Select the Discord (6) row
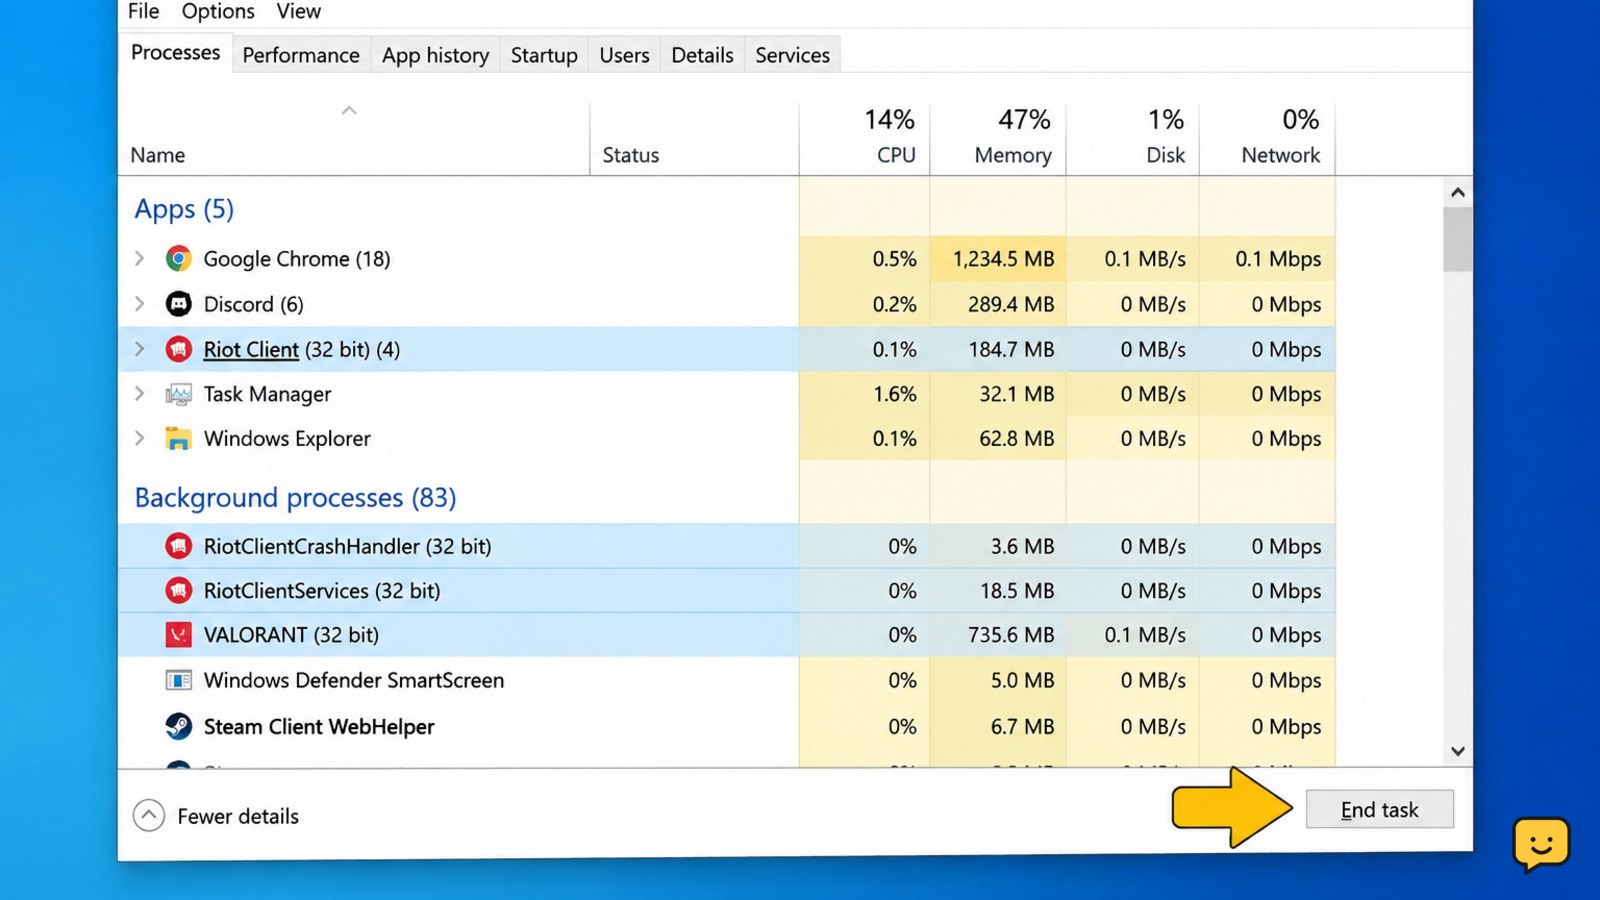The width and height of the screenshot is (1600, 900). point(726,304)
